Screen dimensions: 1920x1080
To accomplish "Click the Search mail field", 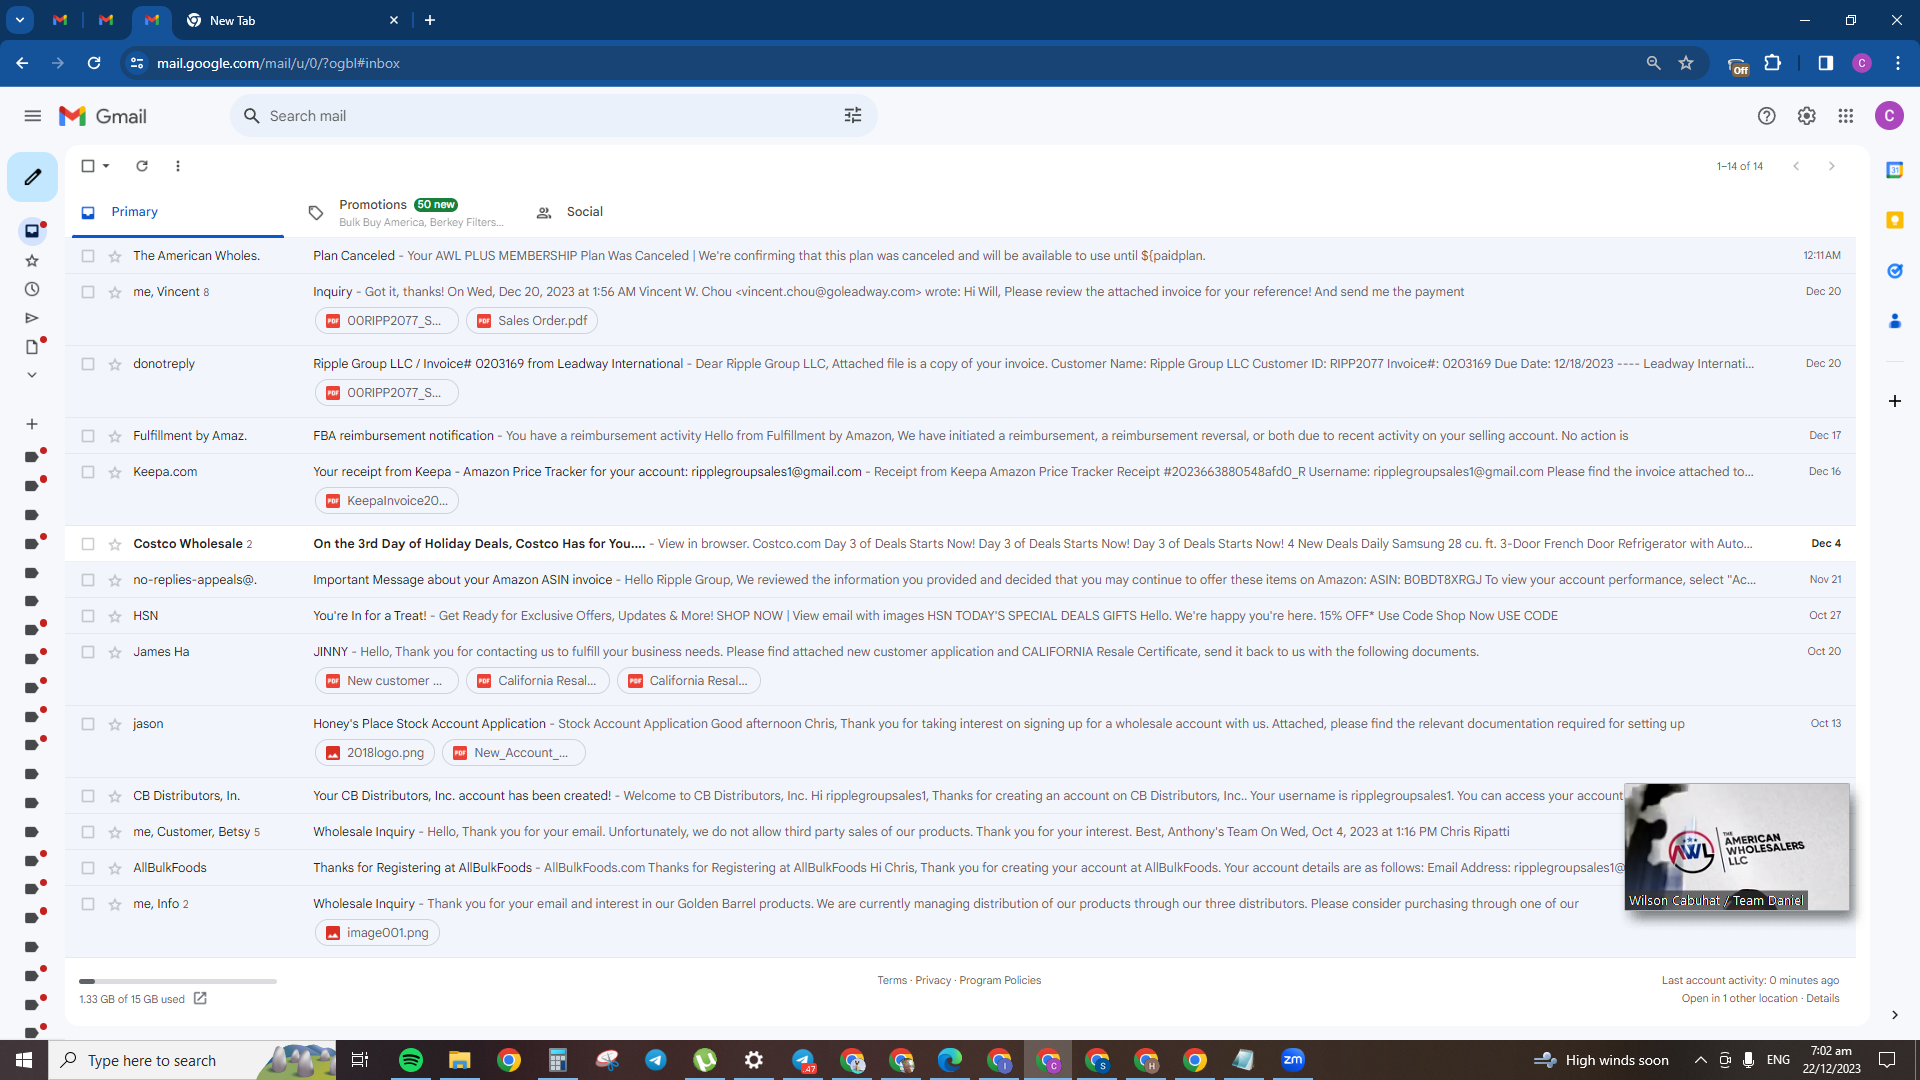I will pyautogui.click(x=554, y=116).
